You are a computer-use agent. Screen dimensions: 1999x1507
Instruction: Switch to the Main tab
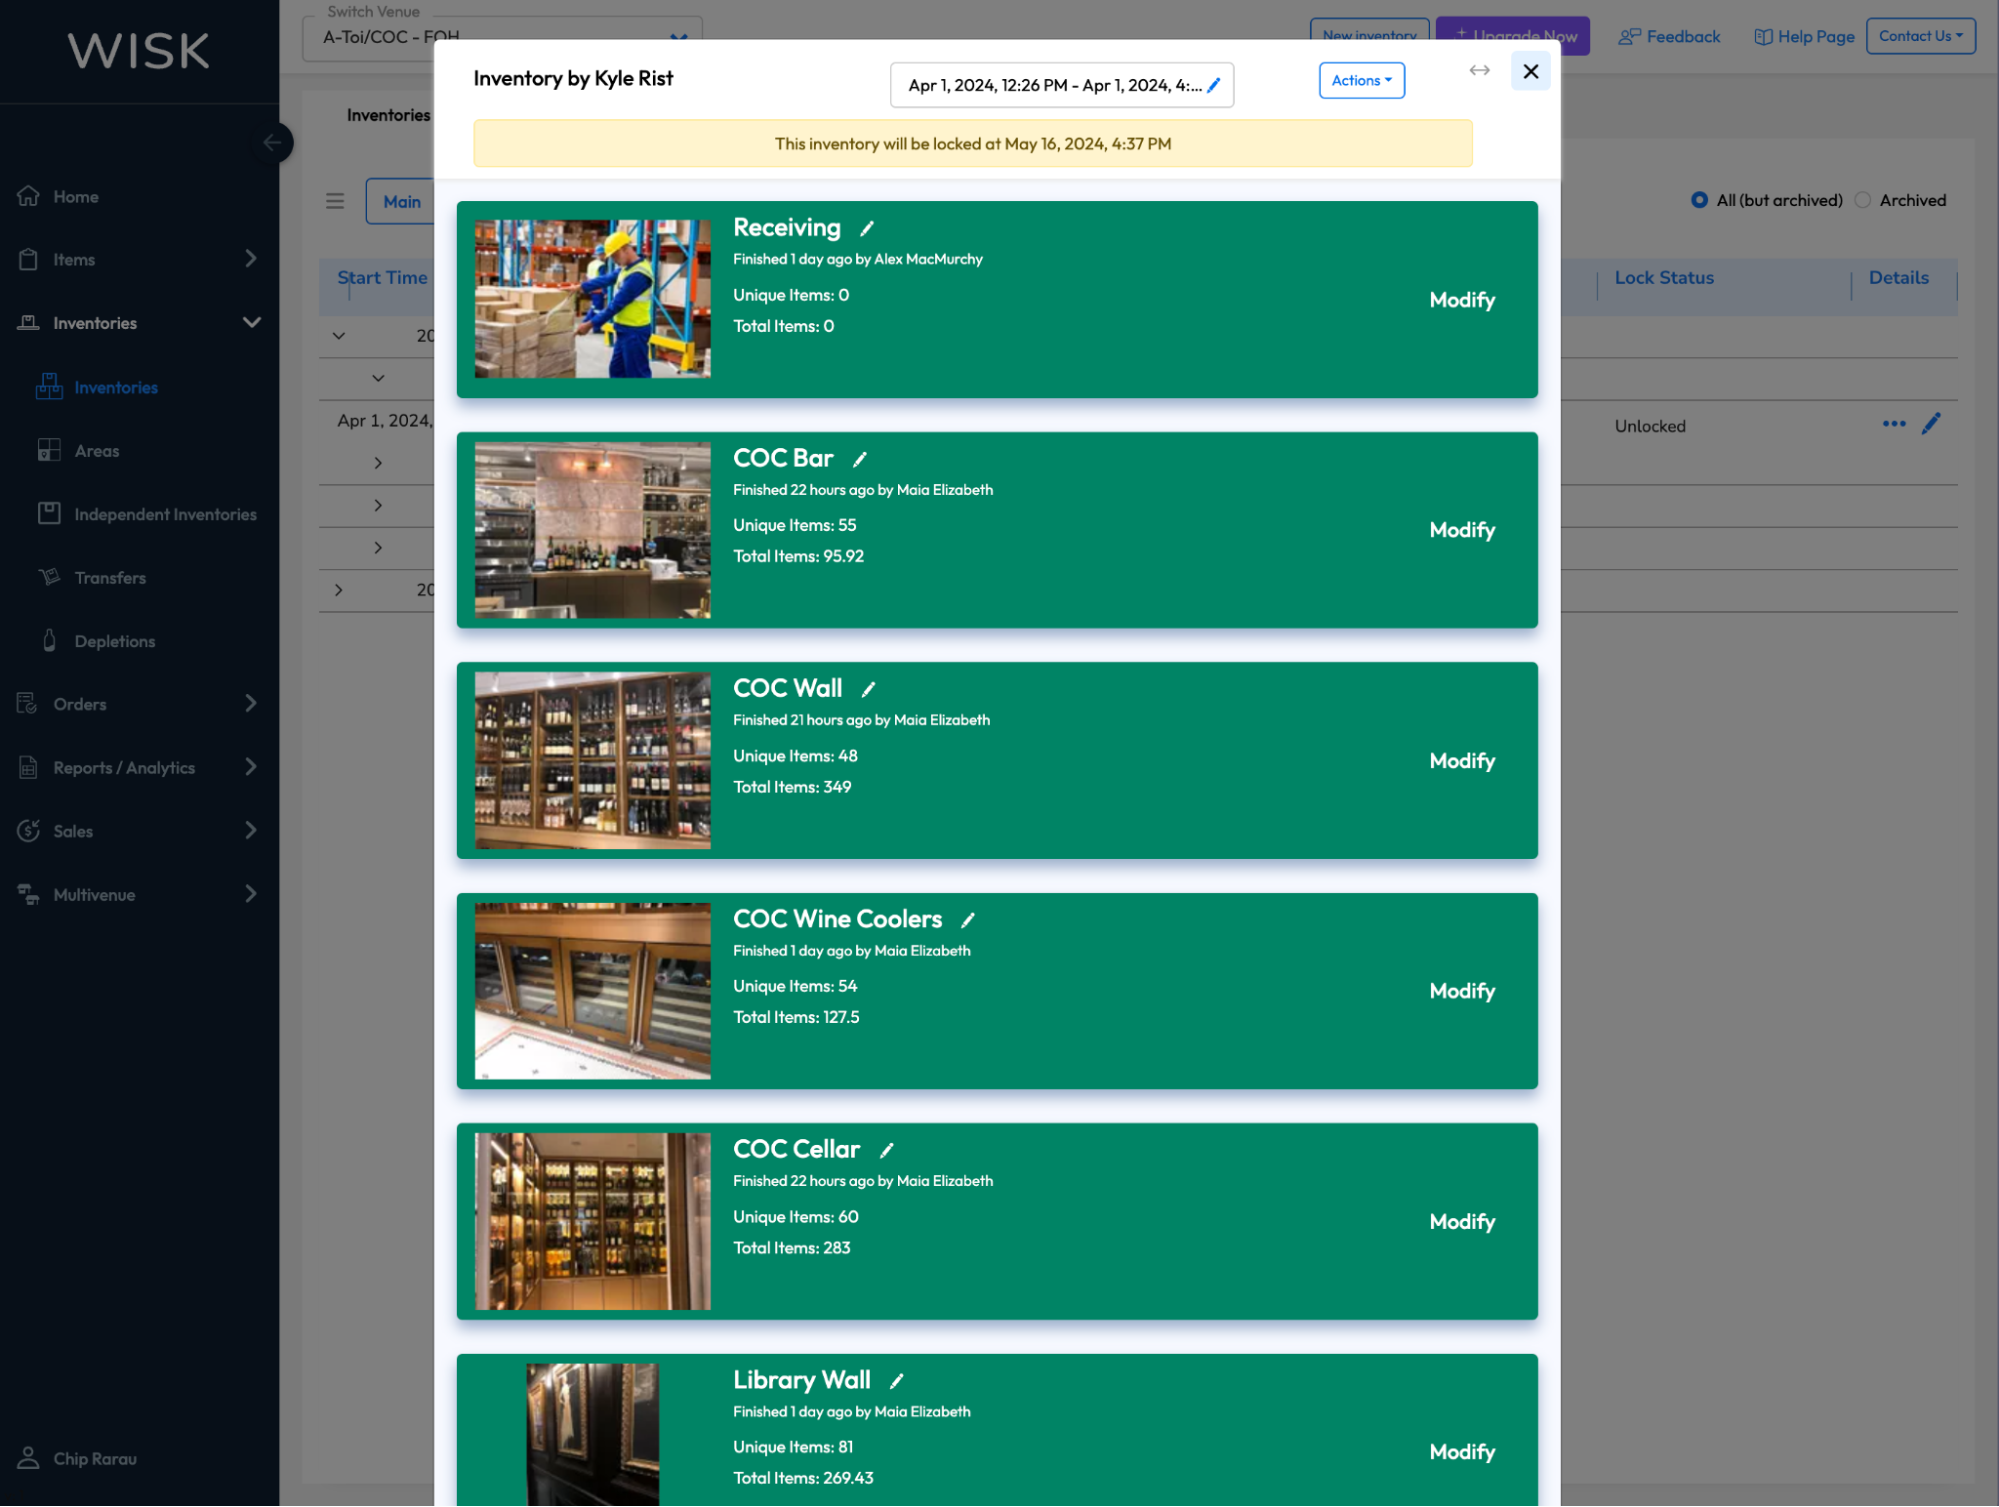(402, 201)
